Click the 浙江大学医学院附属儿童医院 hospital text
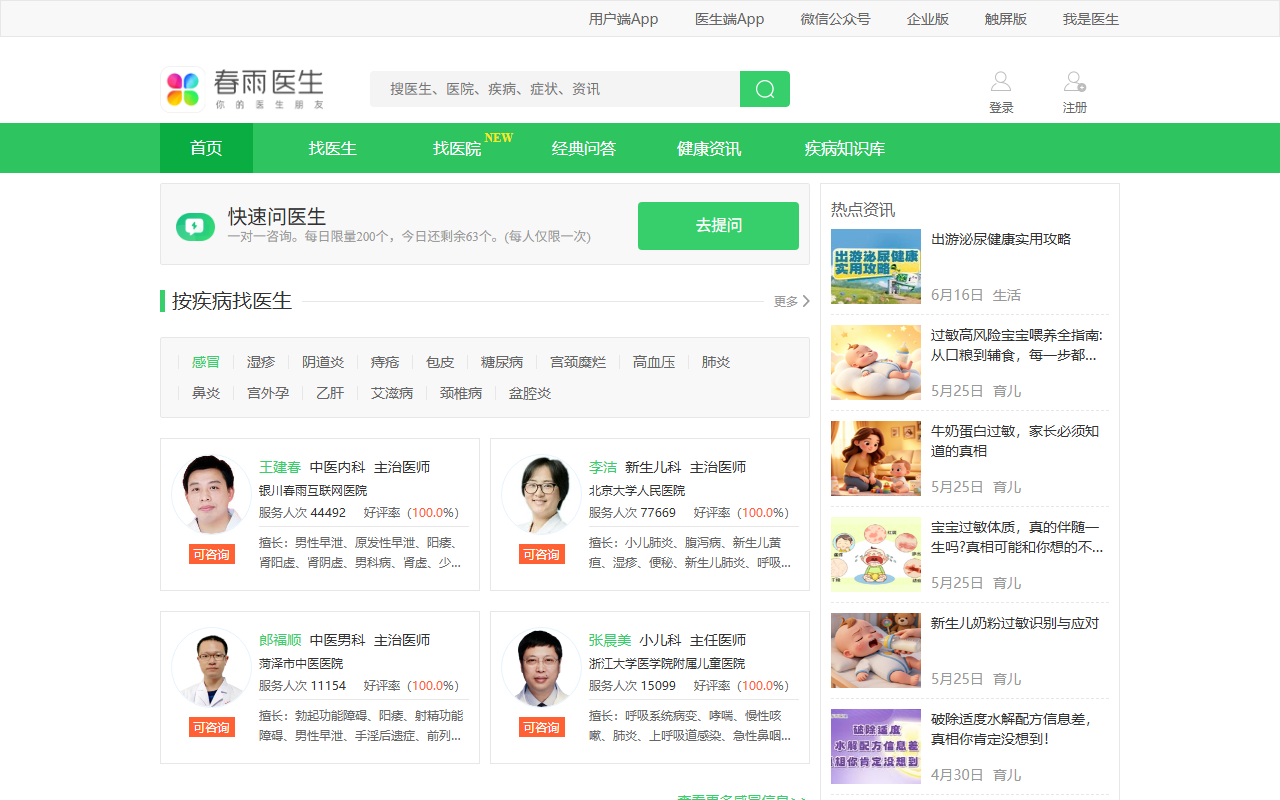Image resolution: width=1280 pixels, height=800 pixels. (667, 664)
